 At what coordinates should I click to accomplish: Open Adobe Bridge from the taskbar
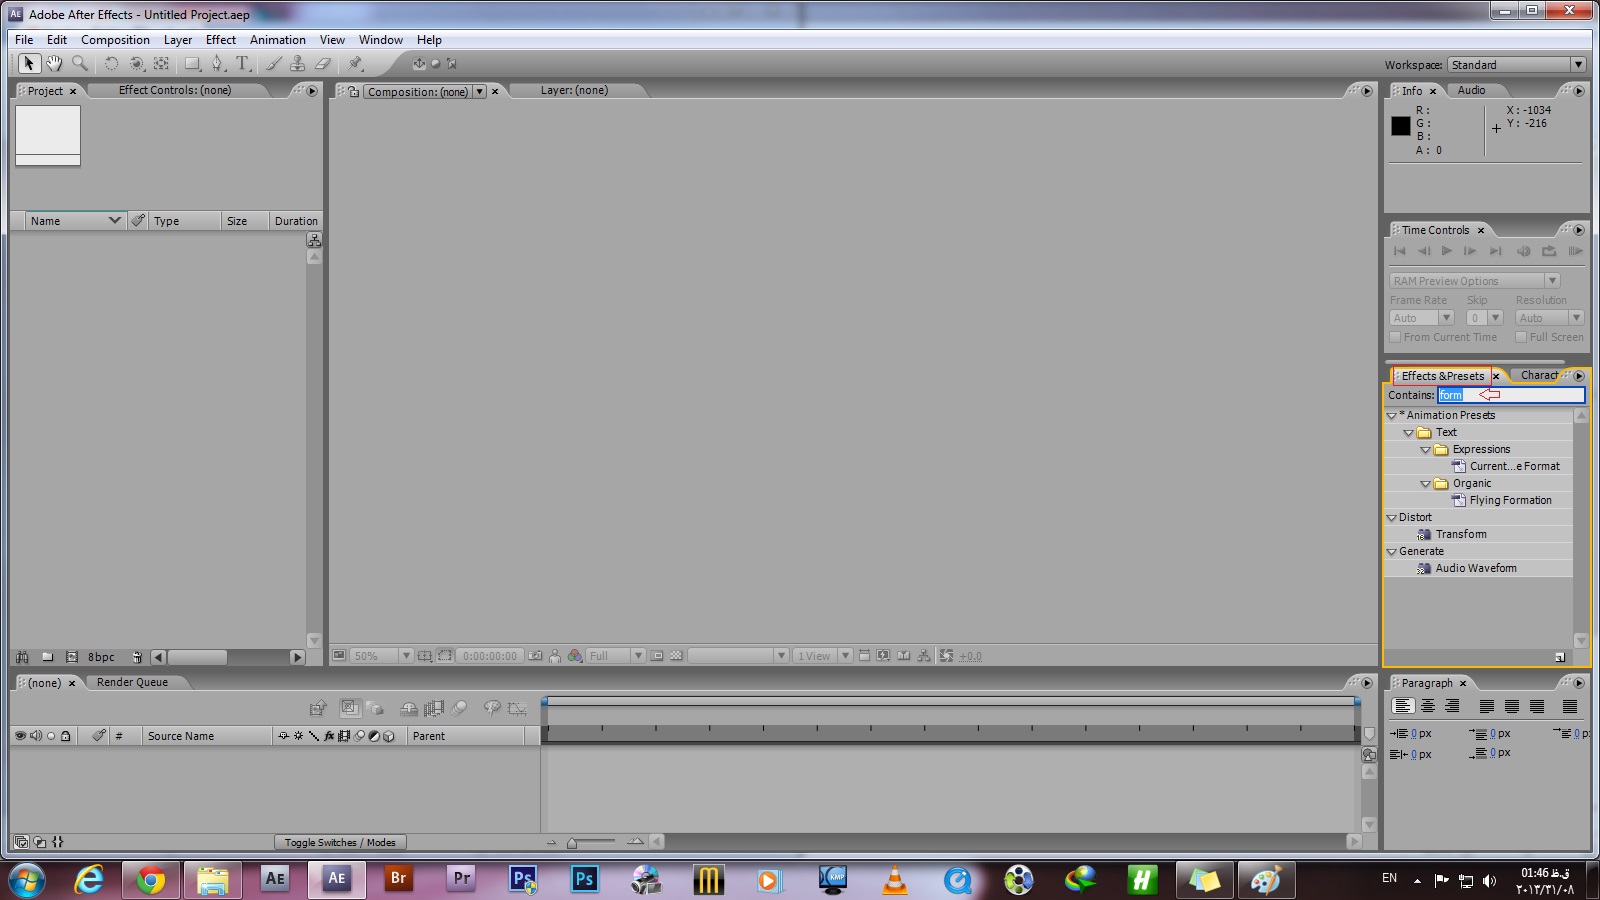[399, 880]
